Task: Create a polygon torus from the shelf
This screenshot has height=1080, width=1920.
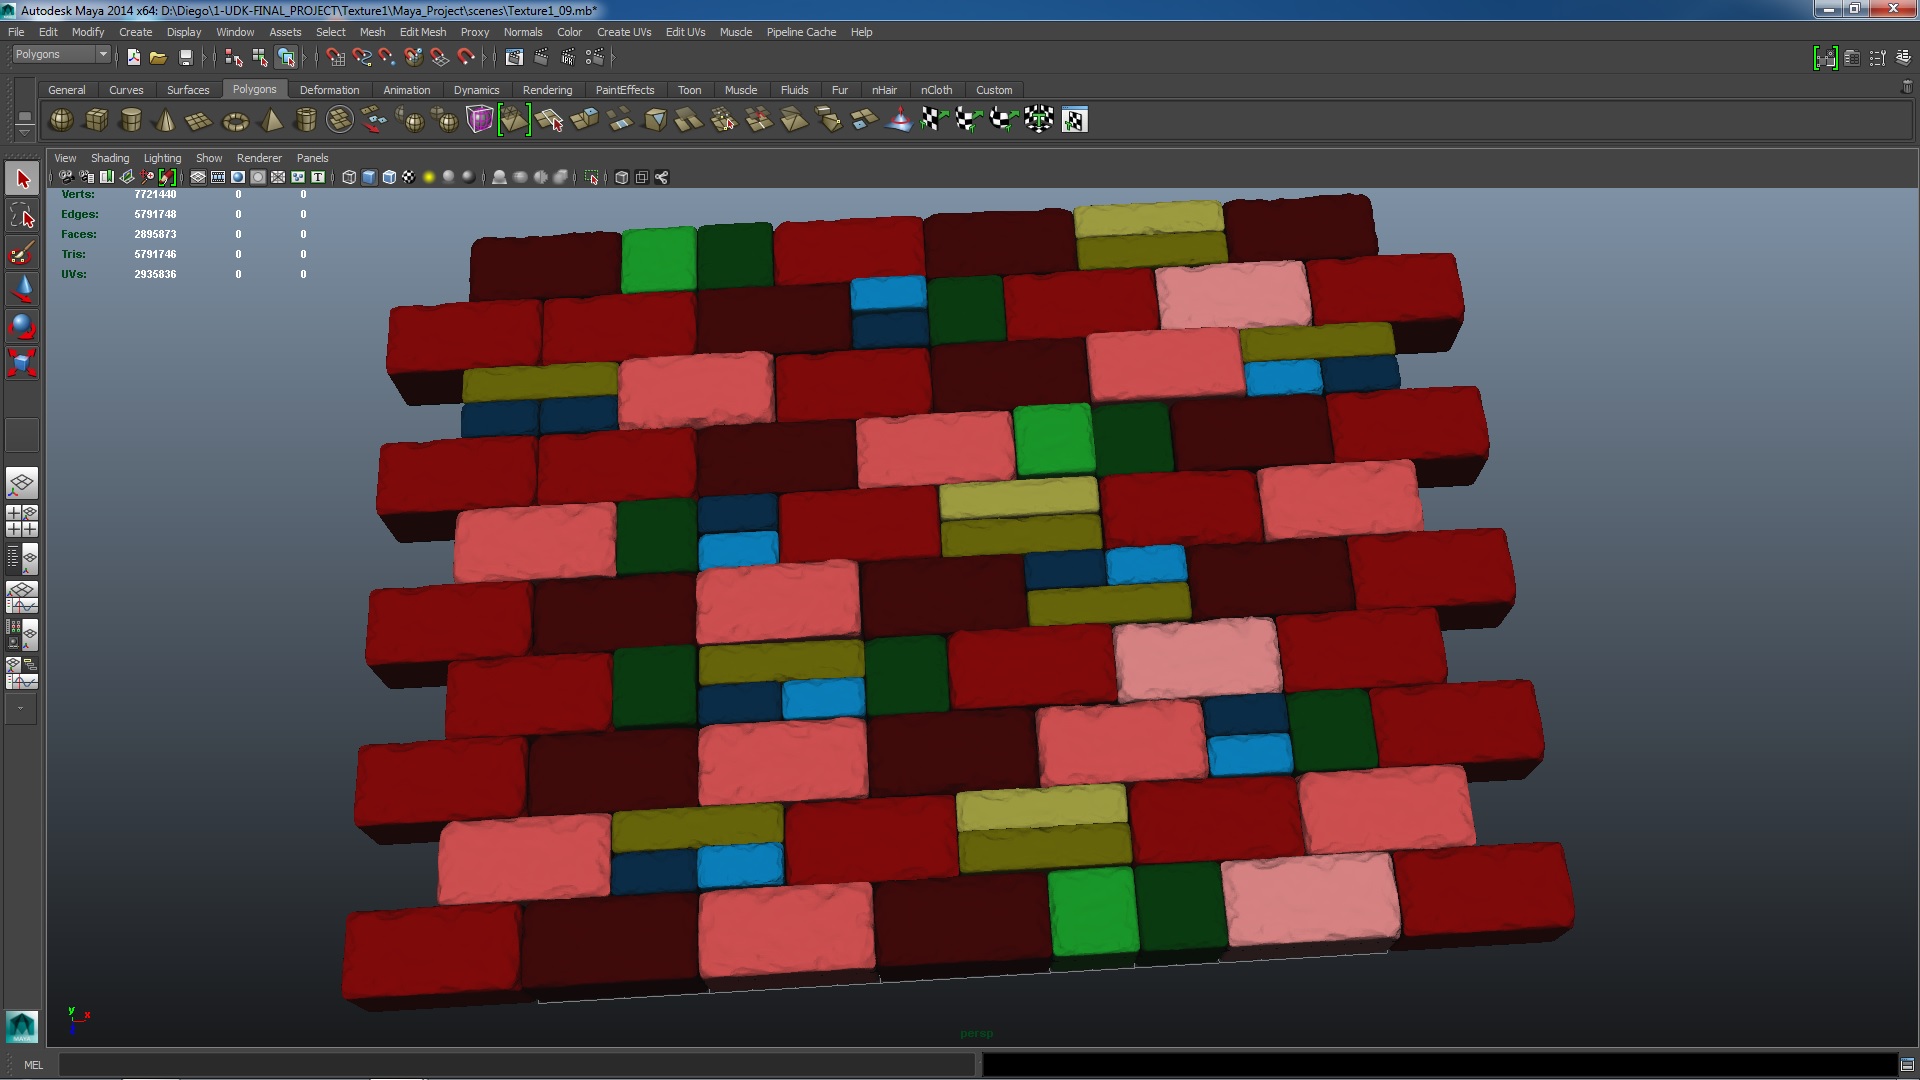Action: [x=235, y=121]
